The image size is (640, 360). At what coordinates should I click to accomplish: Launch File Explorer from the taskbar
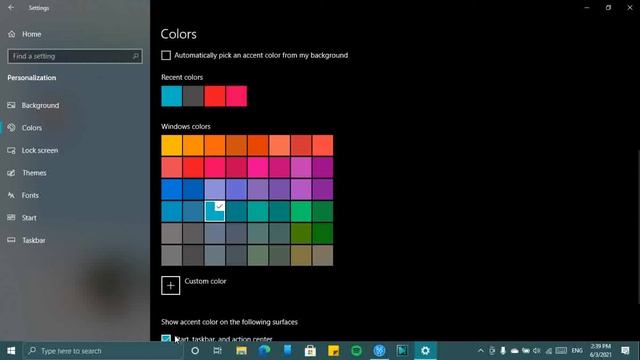tap(241, 351)
